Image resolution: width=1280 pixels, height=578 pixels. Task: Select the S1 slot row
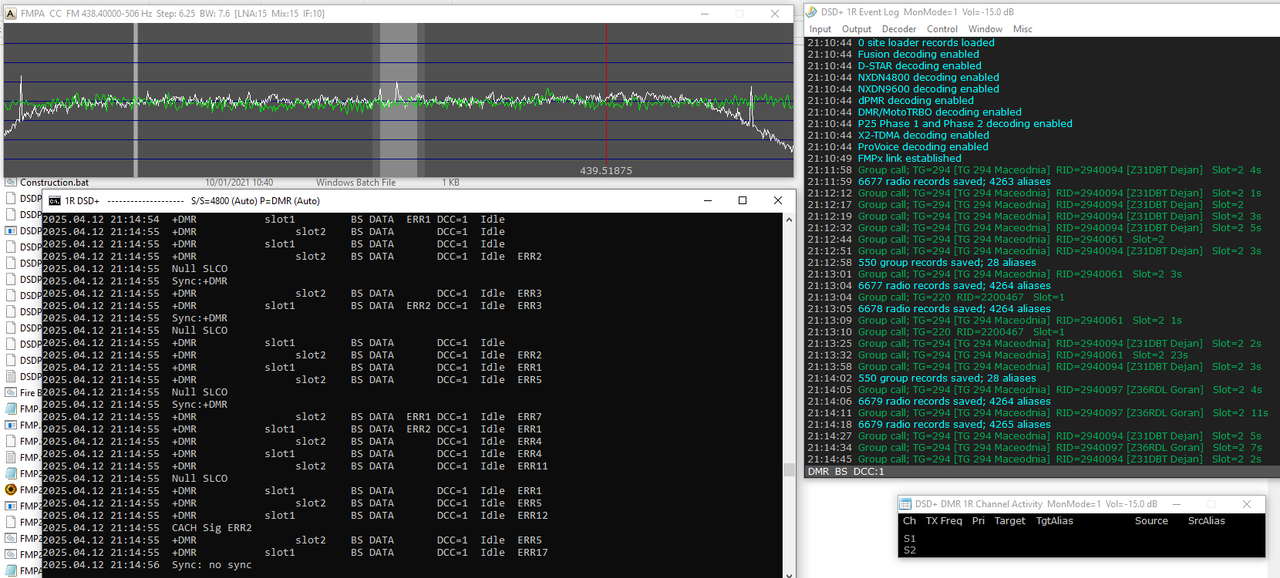pyautogui.click(x=909, y=539)
